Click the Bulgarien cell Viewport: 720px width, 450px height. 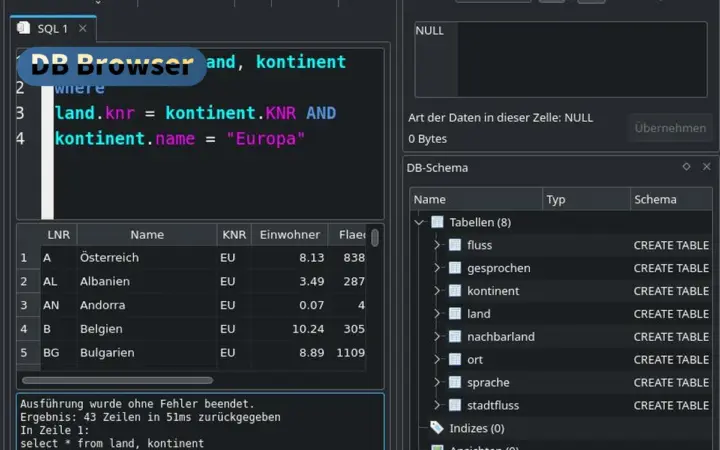tap(147, 353)
